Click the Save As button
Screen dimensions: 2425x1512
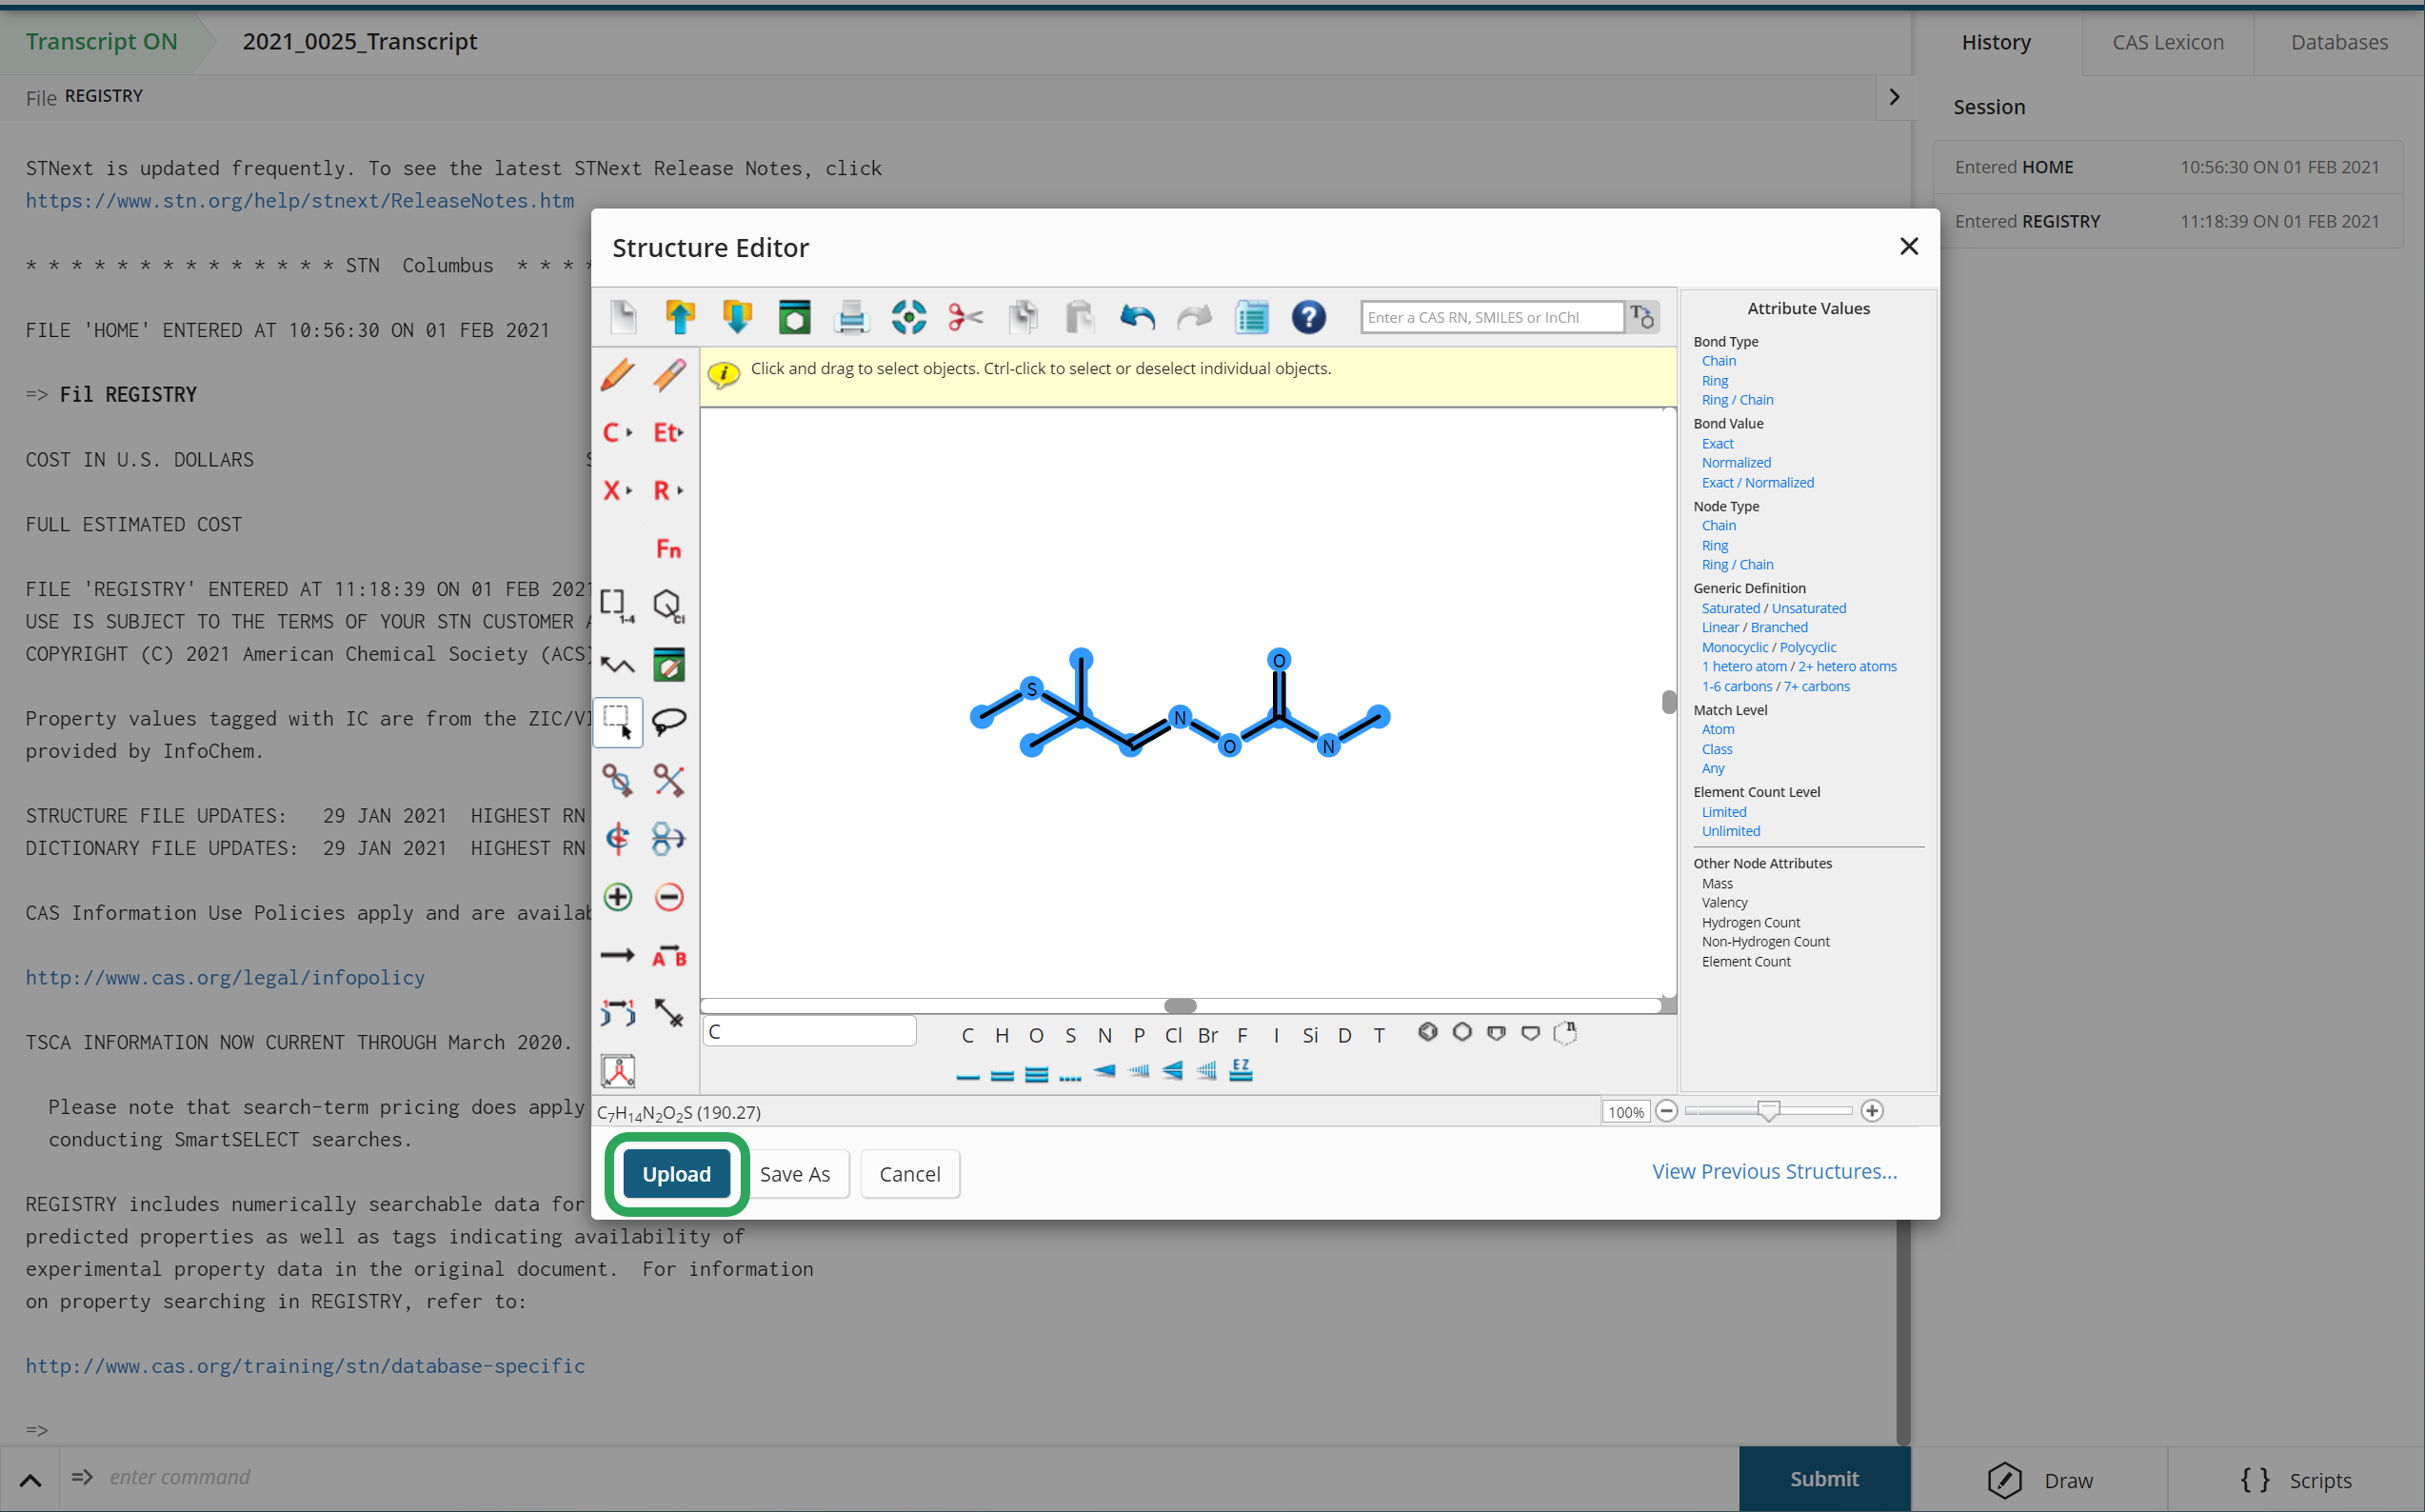click(x=795, y=1174)
